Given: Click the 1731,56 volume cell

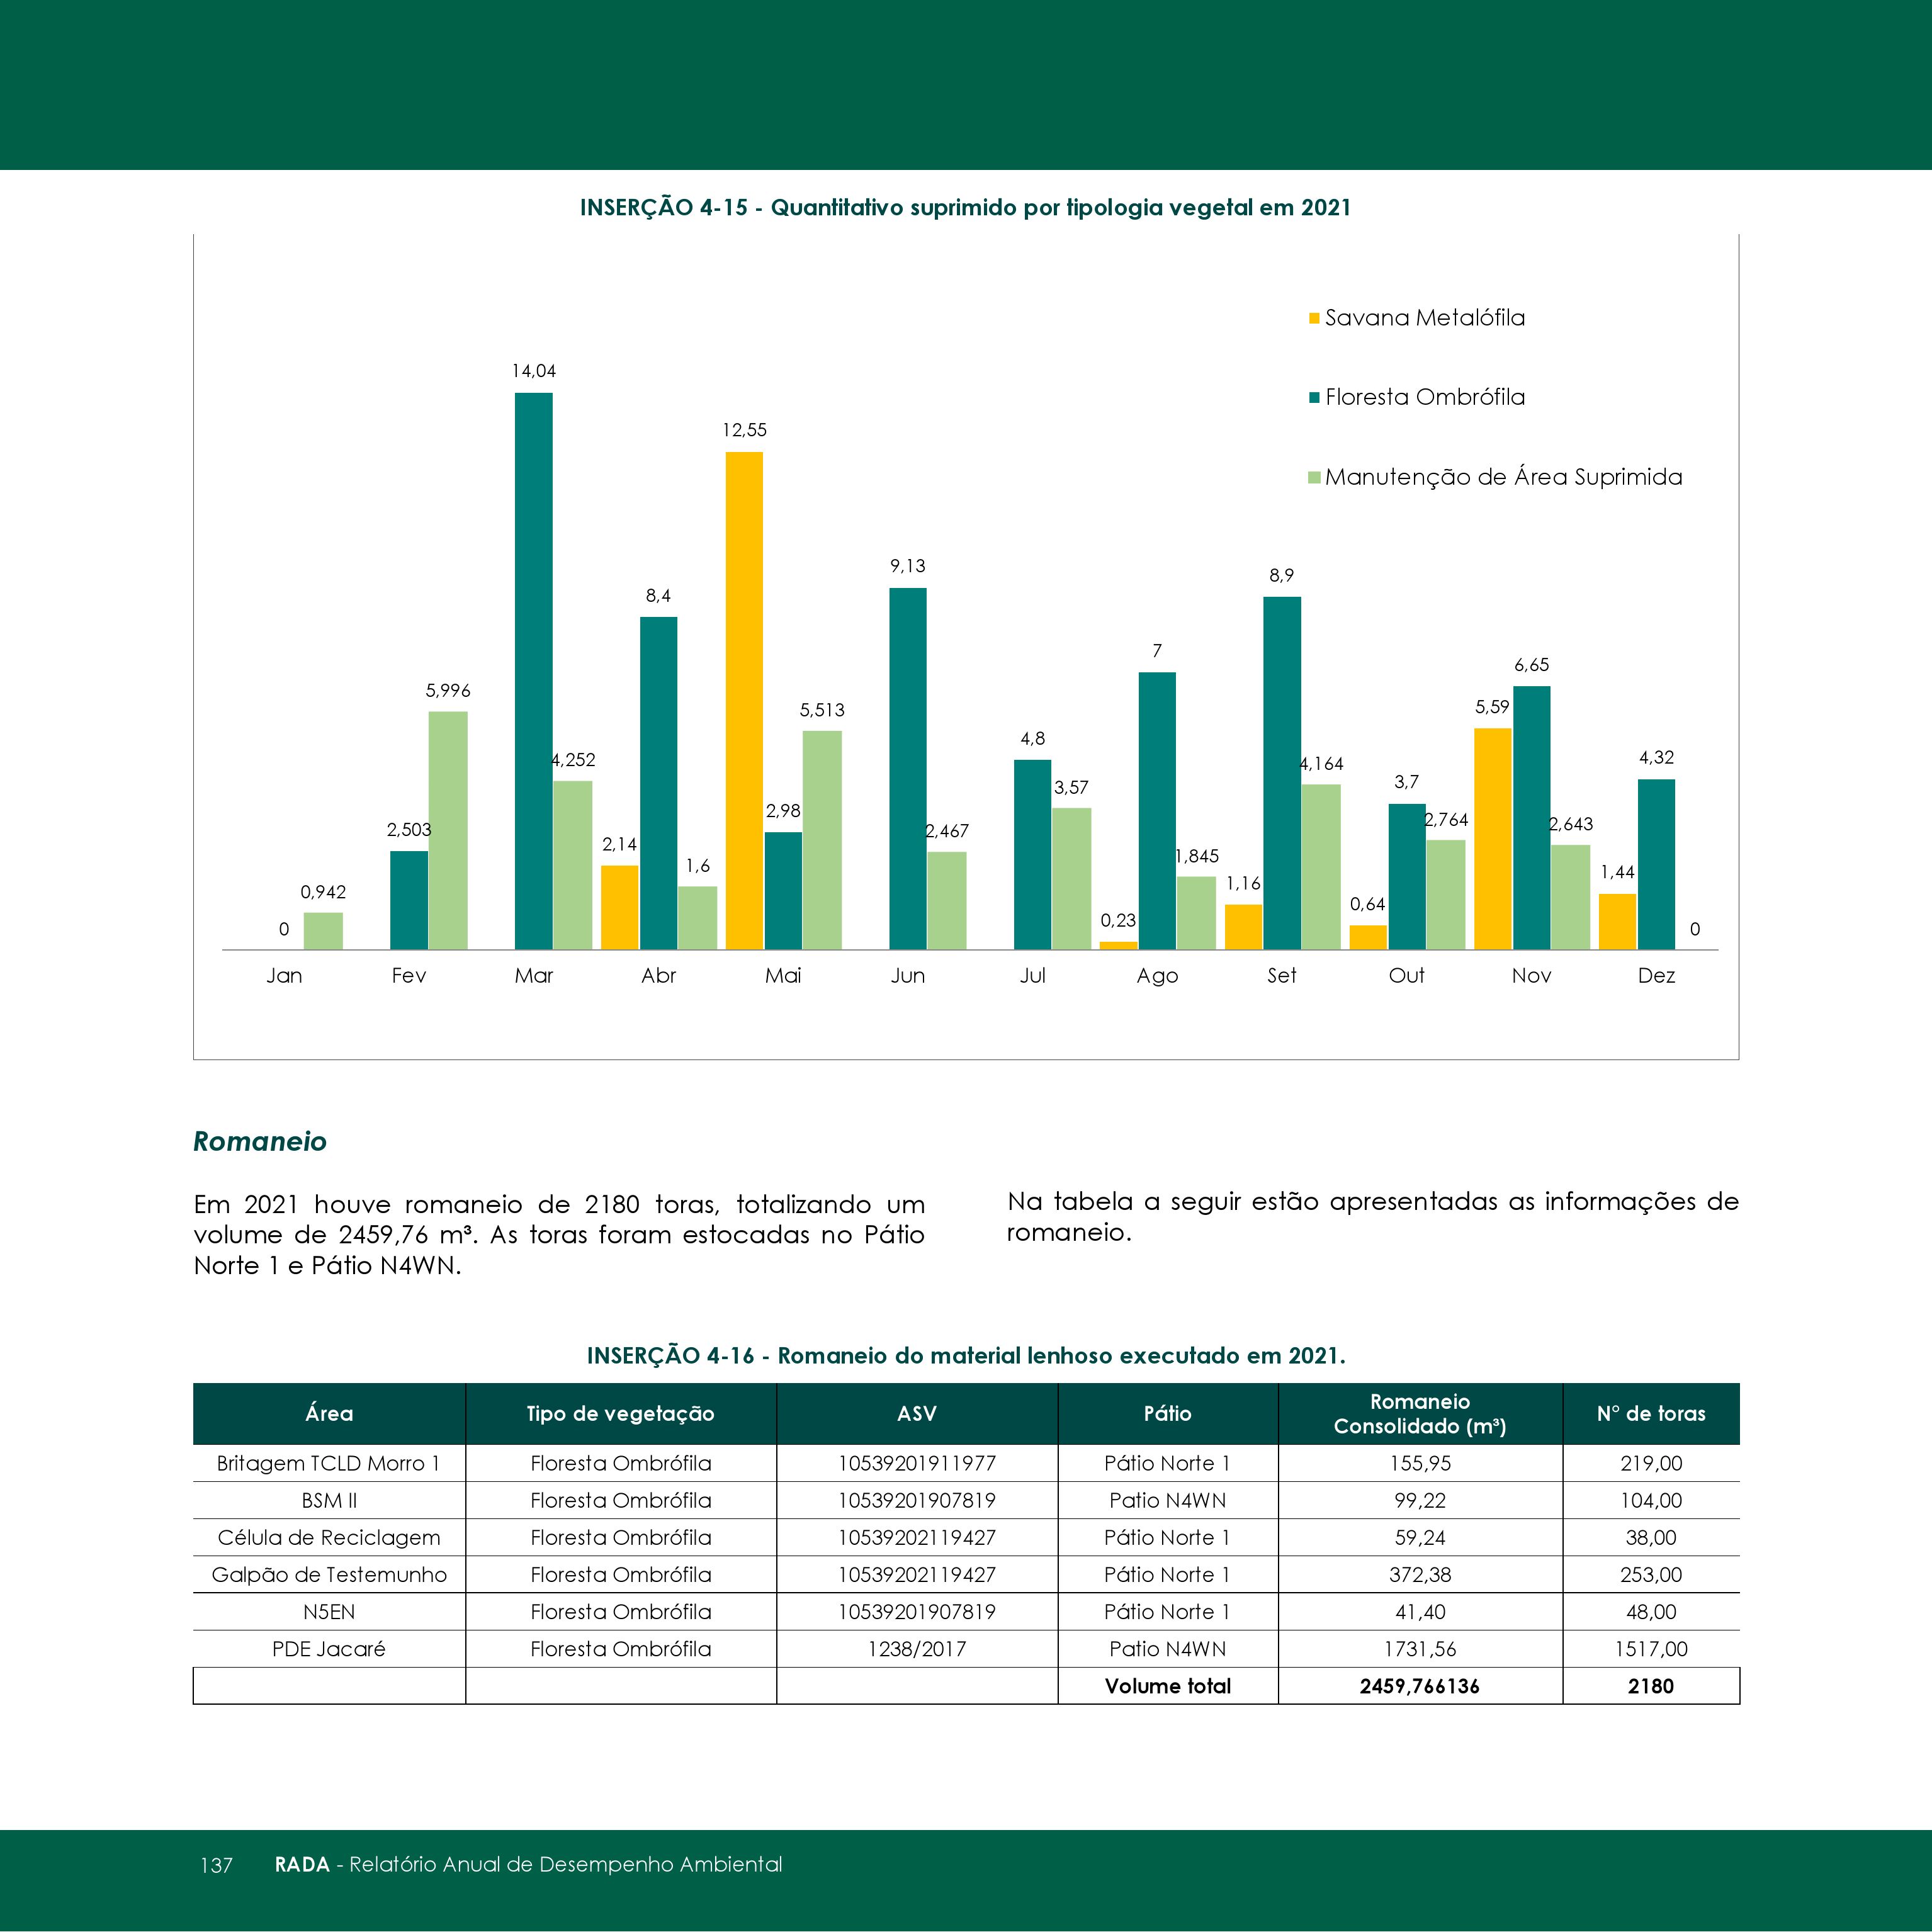Looking at the screenshot, I should tap(1420, 1649).
